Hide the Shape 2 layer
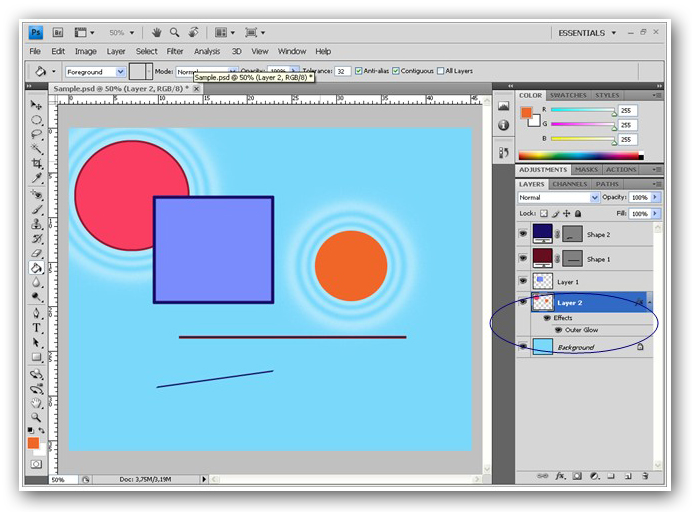Viewport: 692px width, 512px height. (x=522, y=234)
